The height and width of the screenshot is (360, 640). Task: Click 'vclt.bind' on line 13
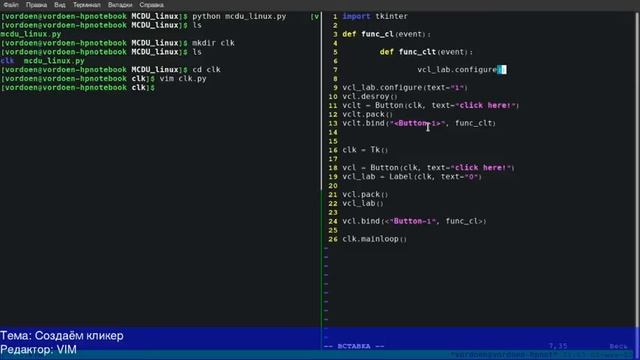[x=363, y=123]
